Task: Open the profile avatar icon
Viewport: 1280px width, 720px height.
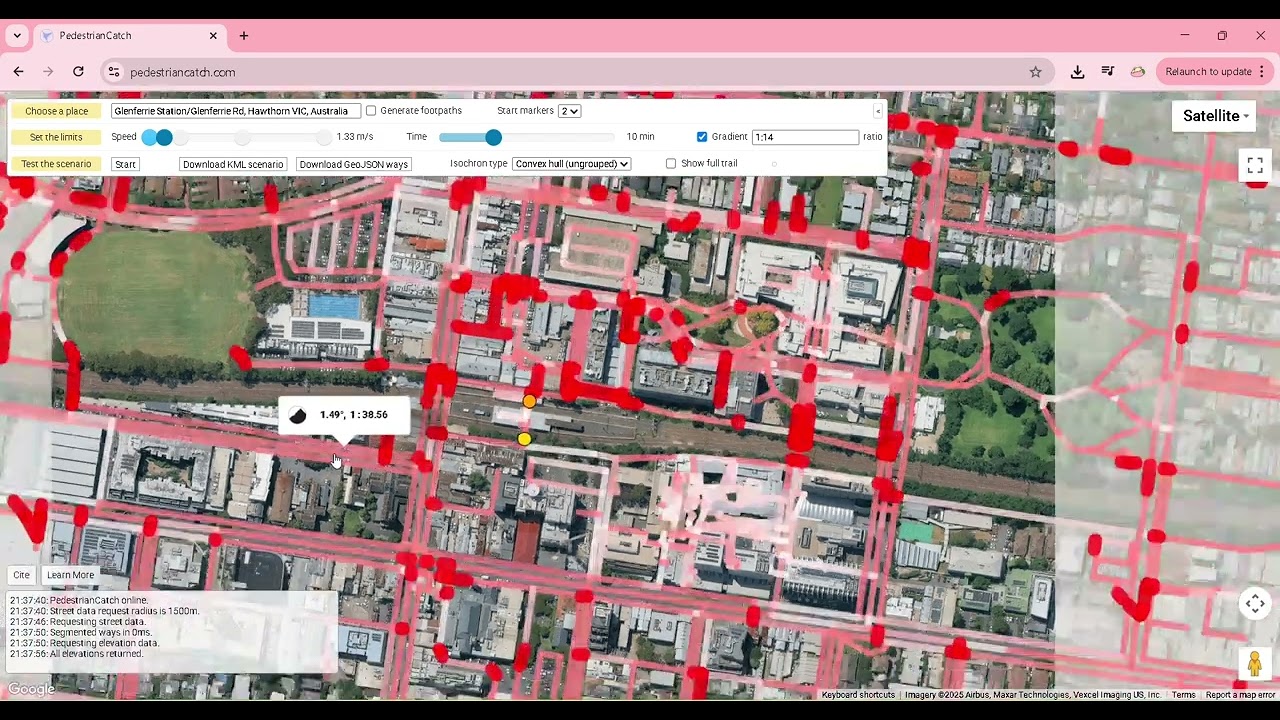Action: click(1137, 72)
